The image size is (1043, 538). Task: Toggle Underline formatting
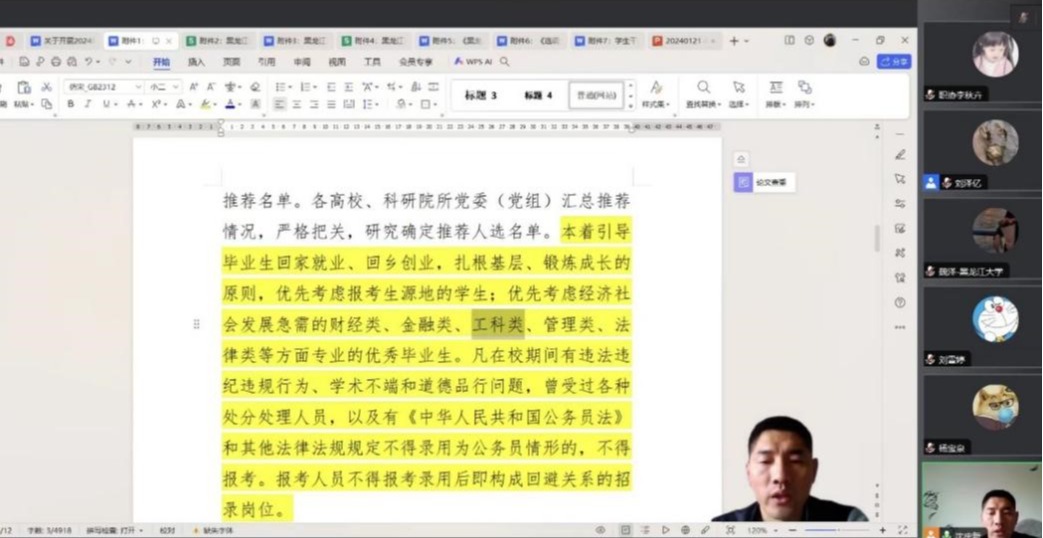point(106,104)
